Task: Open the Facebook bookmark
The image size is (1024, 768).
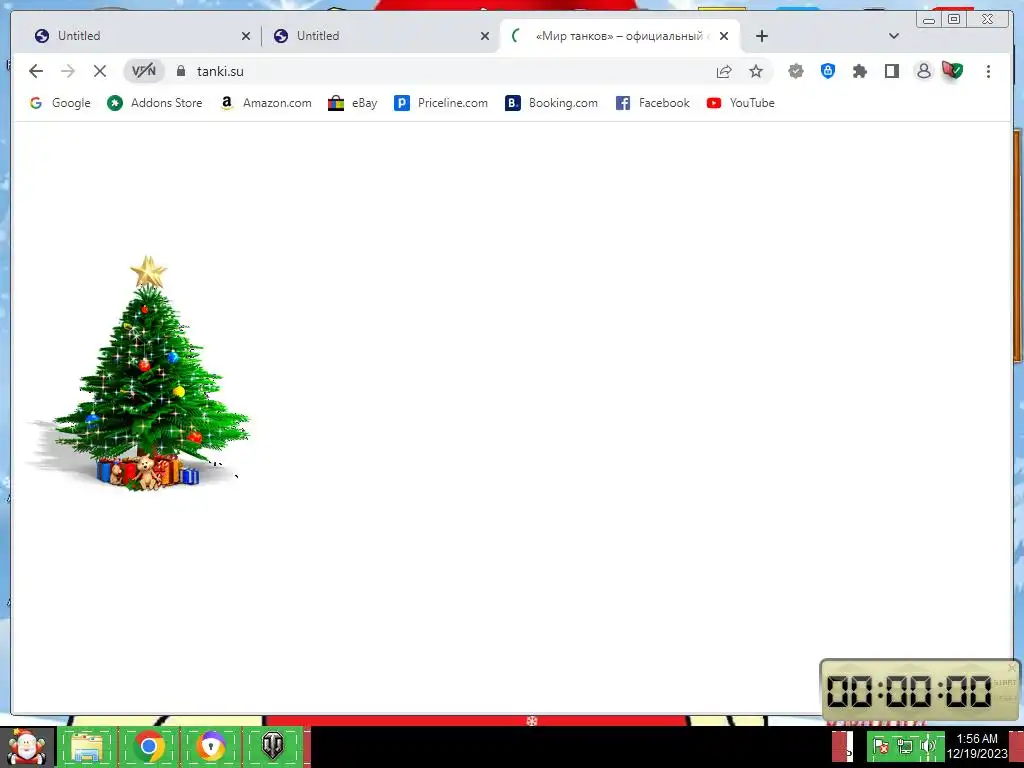Action: (652, 103)
